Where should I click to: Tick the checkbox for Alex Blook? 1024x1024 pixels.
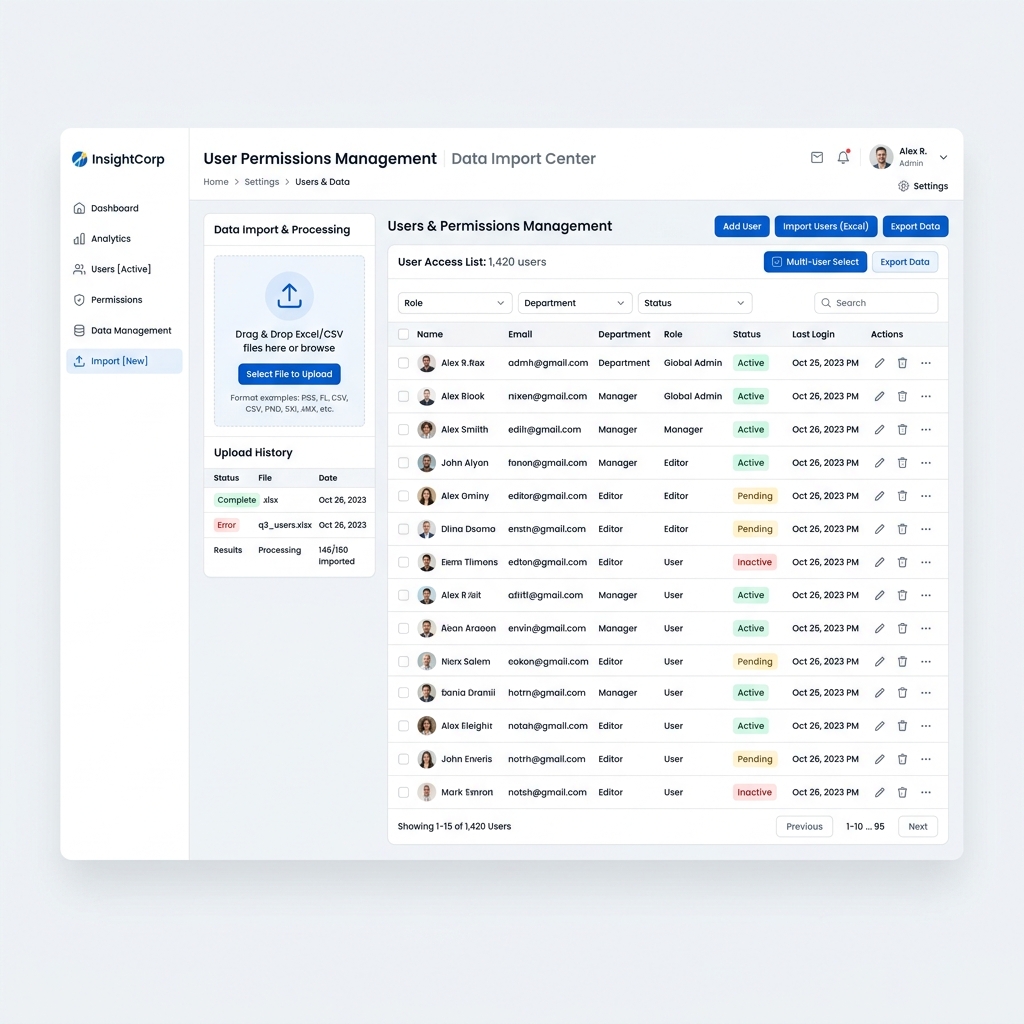click(403, 397)
